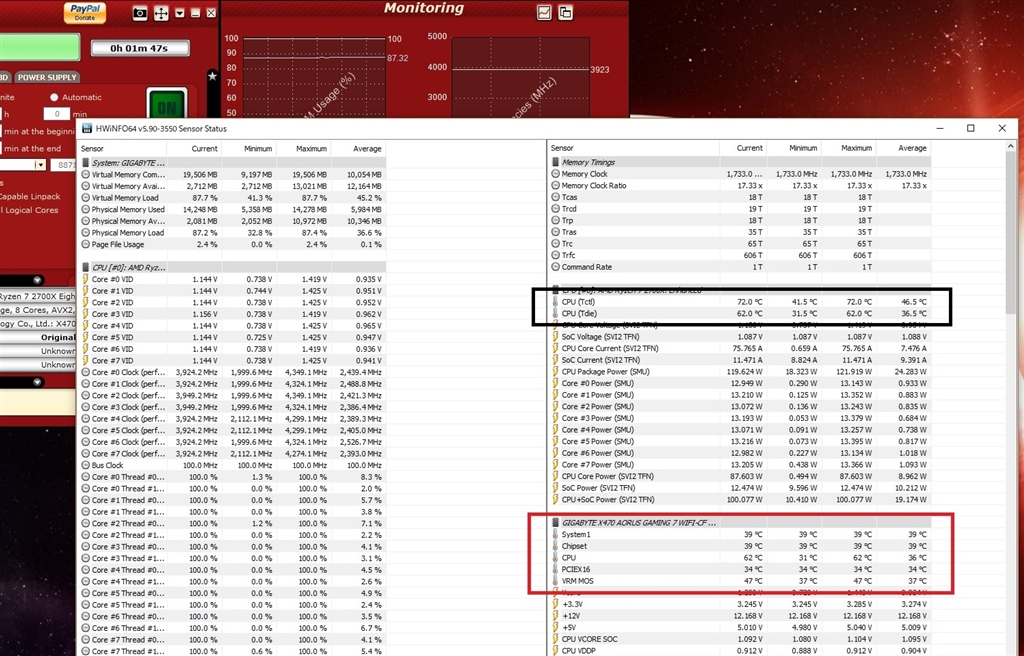Select the CPU+SoC Power (SVI2 TFN) row
1024x656 pixels.
[x=739, y=500]
